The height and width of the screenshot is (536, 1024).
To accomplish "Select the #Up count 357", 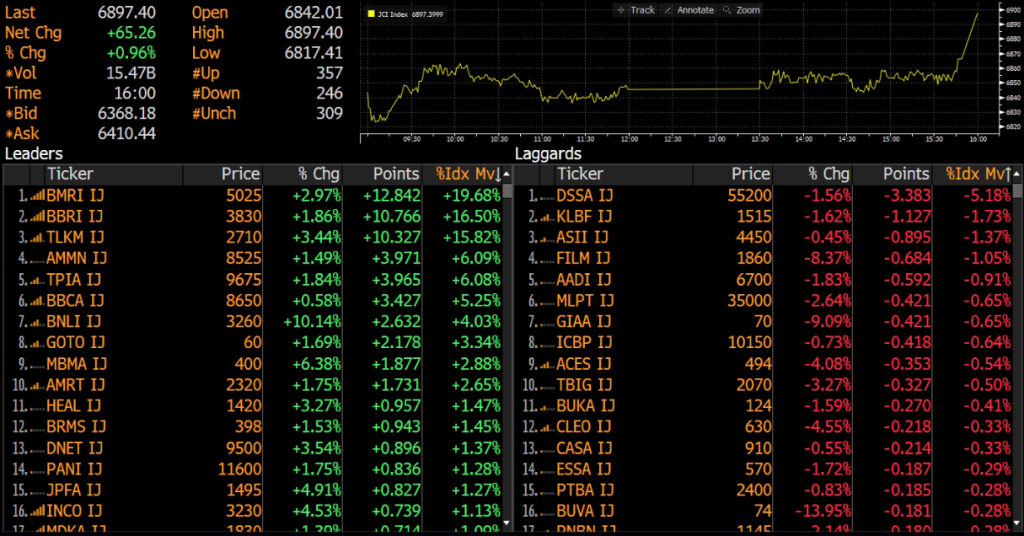I will (x=329, y=73).
